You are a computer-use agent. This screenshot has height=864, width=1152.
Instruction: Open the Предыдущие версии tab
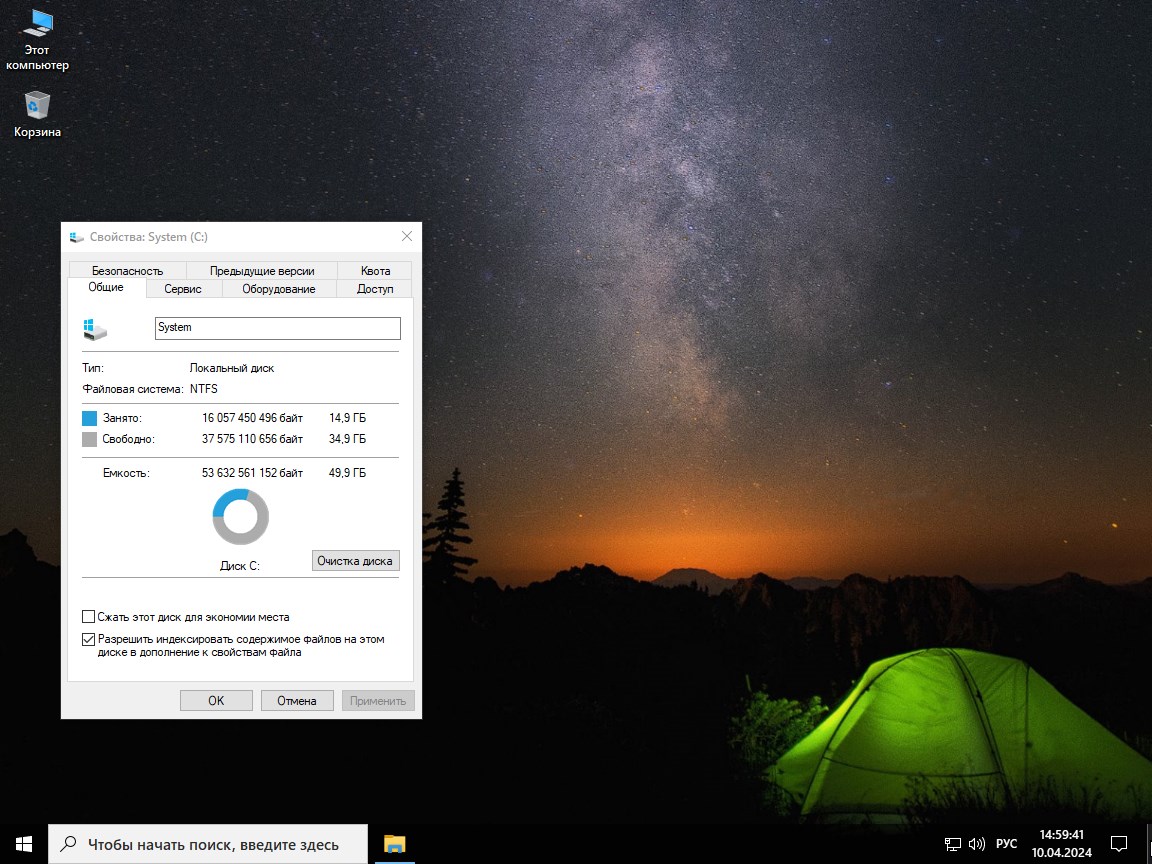tap(262, 270)
